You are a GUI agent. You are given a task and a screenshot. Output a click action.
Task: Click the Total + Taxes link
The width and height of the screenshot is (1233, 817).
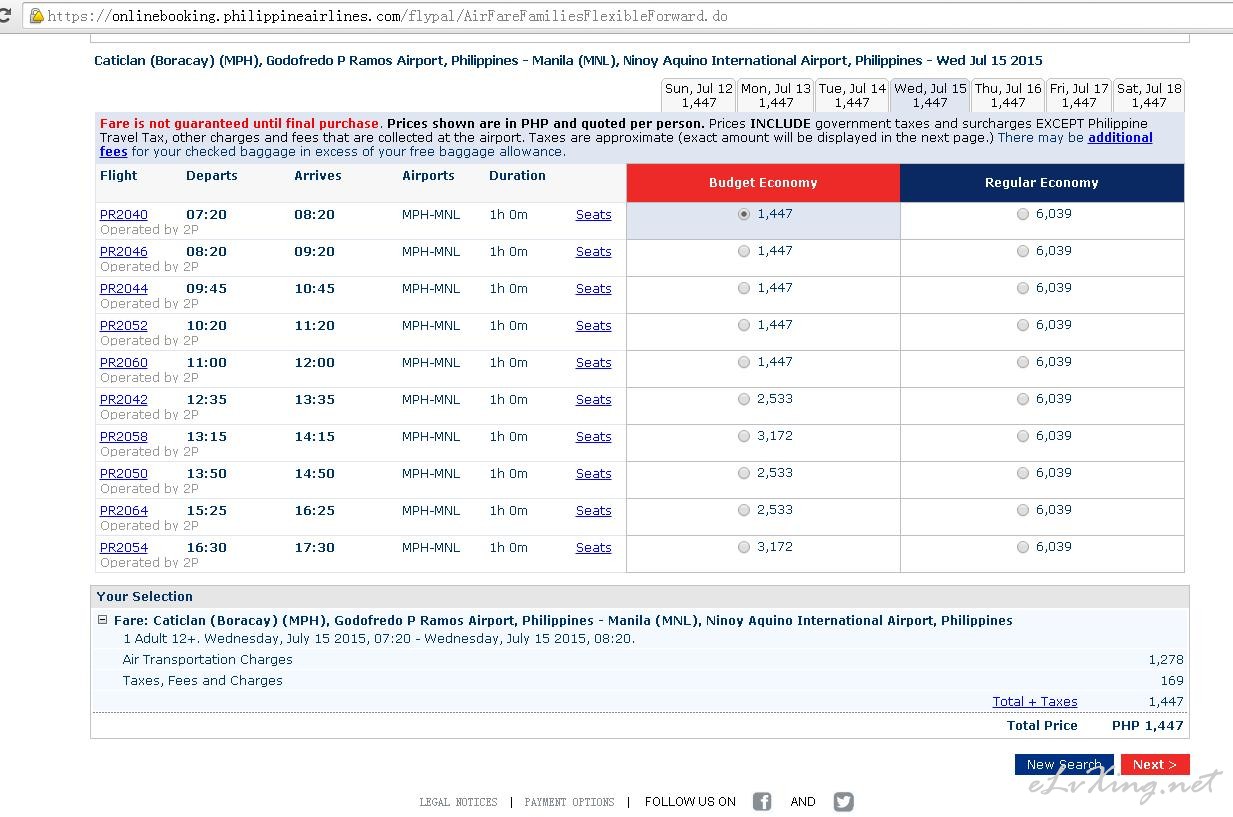coord(1035,702)
